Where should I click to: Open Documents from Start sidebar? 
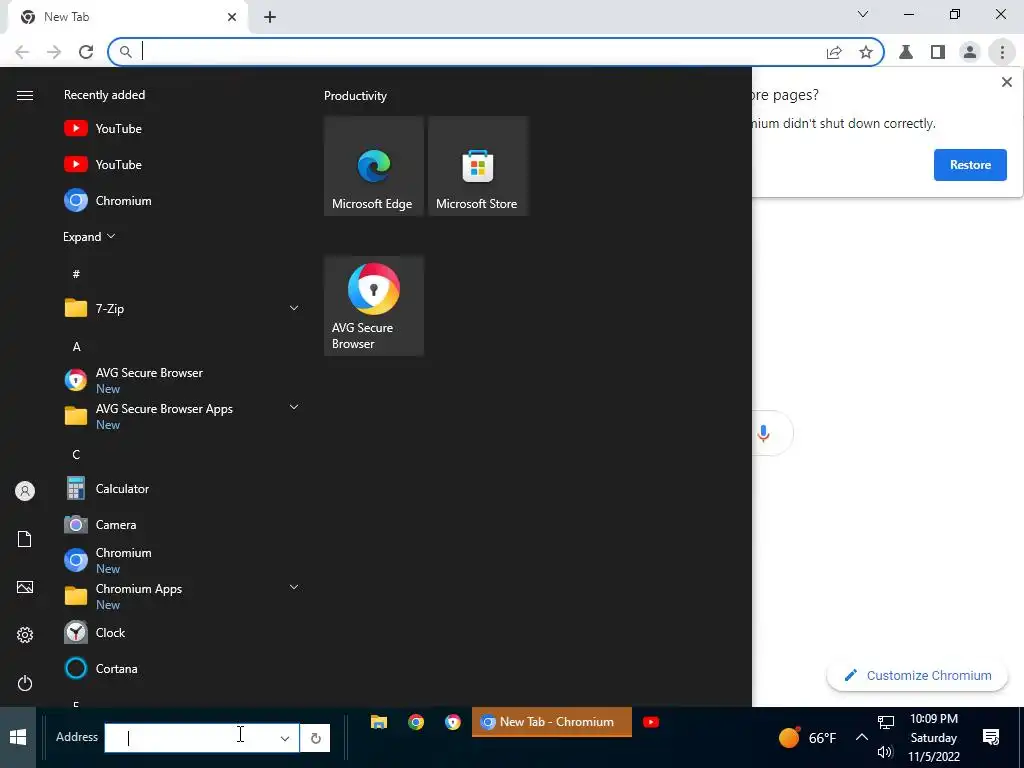[25, 539]
